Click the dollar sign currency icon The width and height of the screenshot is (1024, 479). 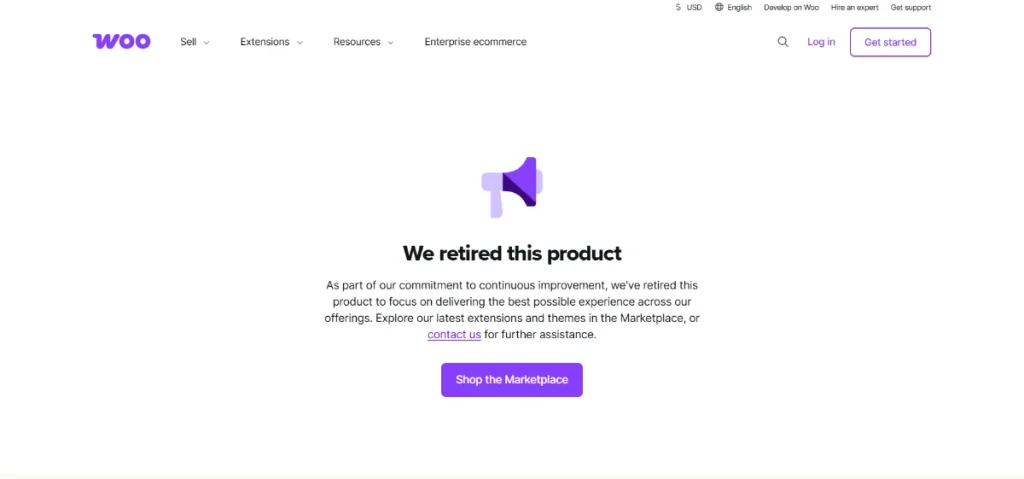click(x=678, y=7)
